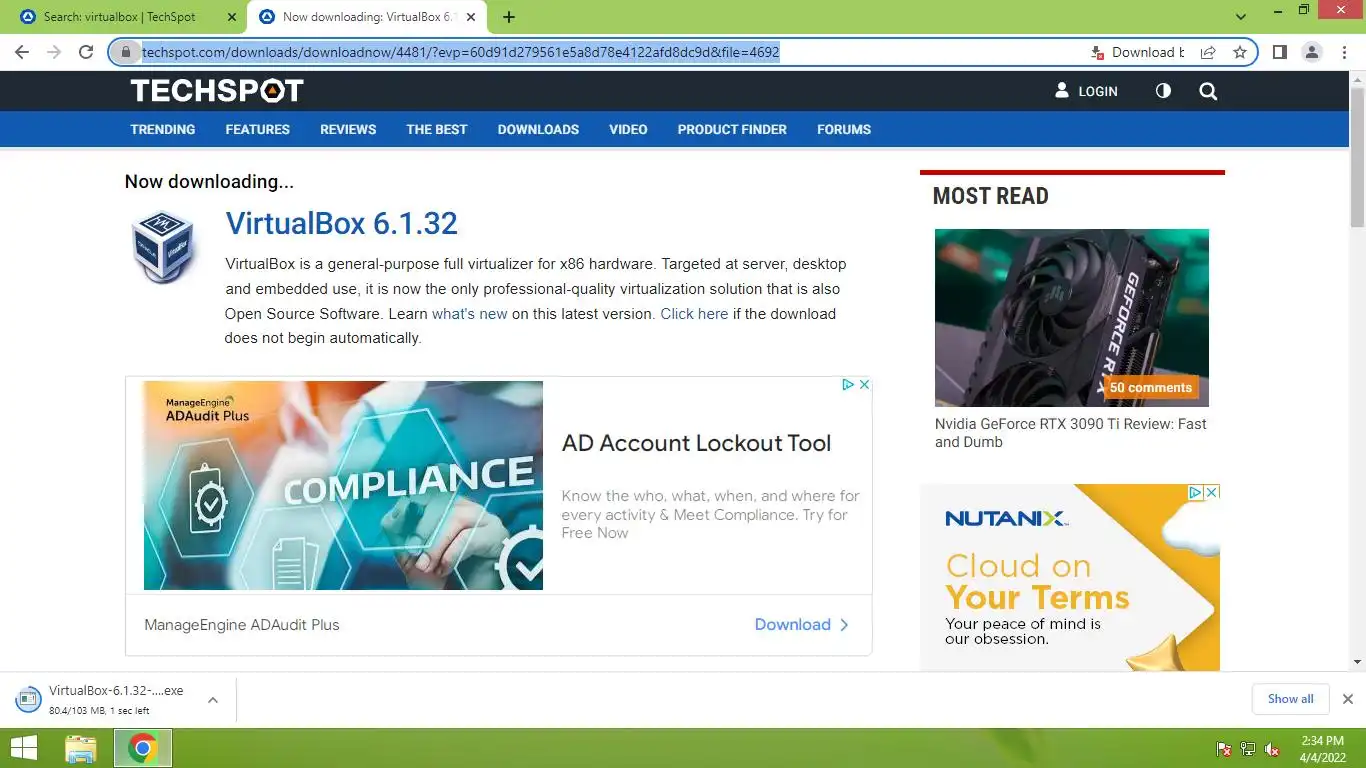Open the Chrome three-dot menu
Image resolution: width=1366 pixels, height=768 pixels.
(1344, 52)
